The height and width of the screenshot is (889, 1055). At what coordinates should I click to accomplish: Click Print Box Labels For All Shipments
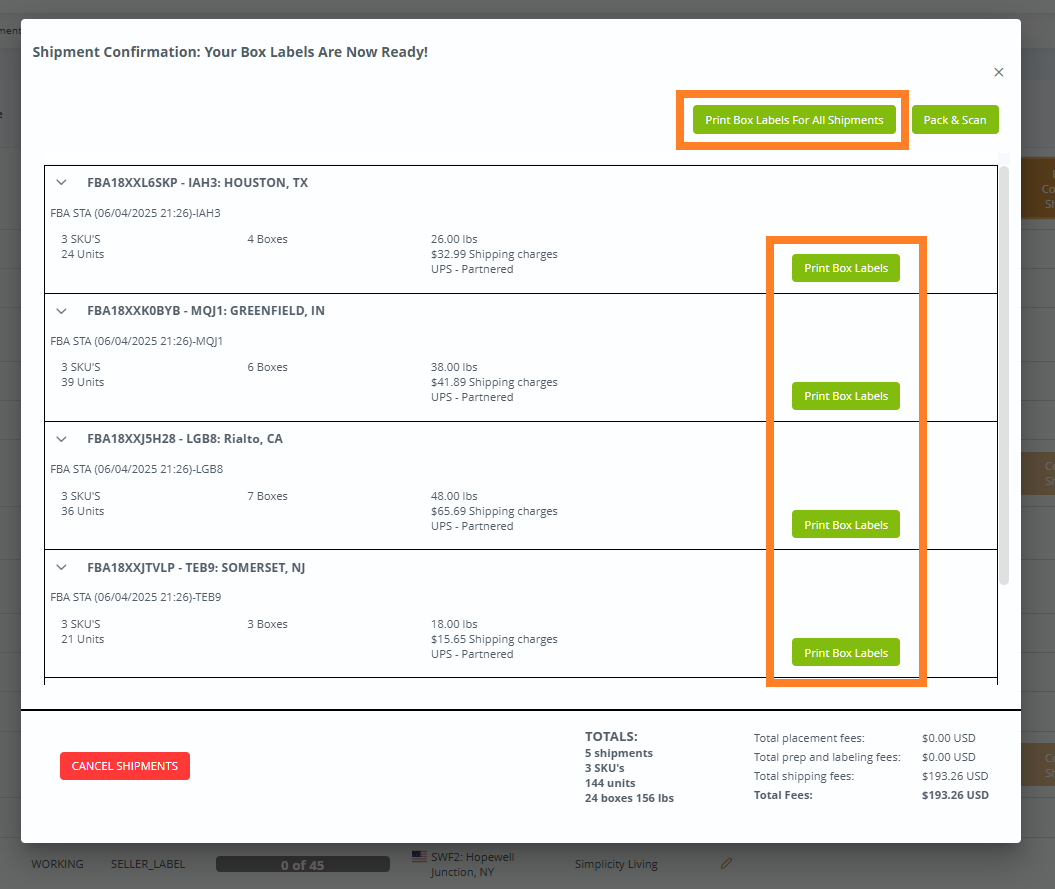[794, 119]
